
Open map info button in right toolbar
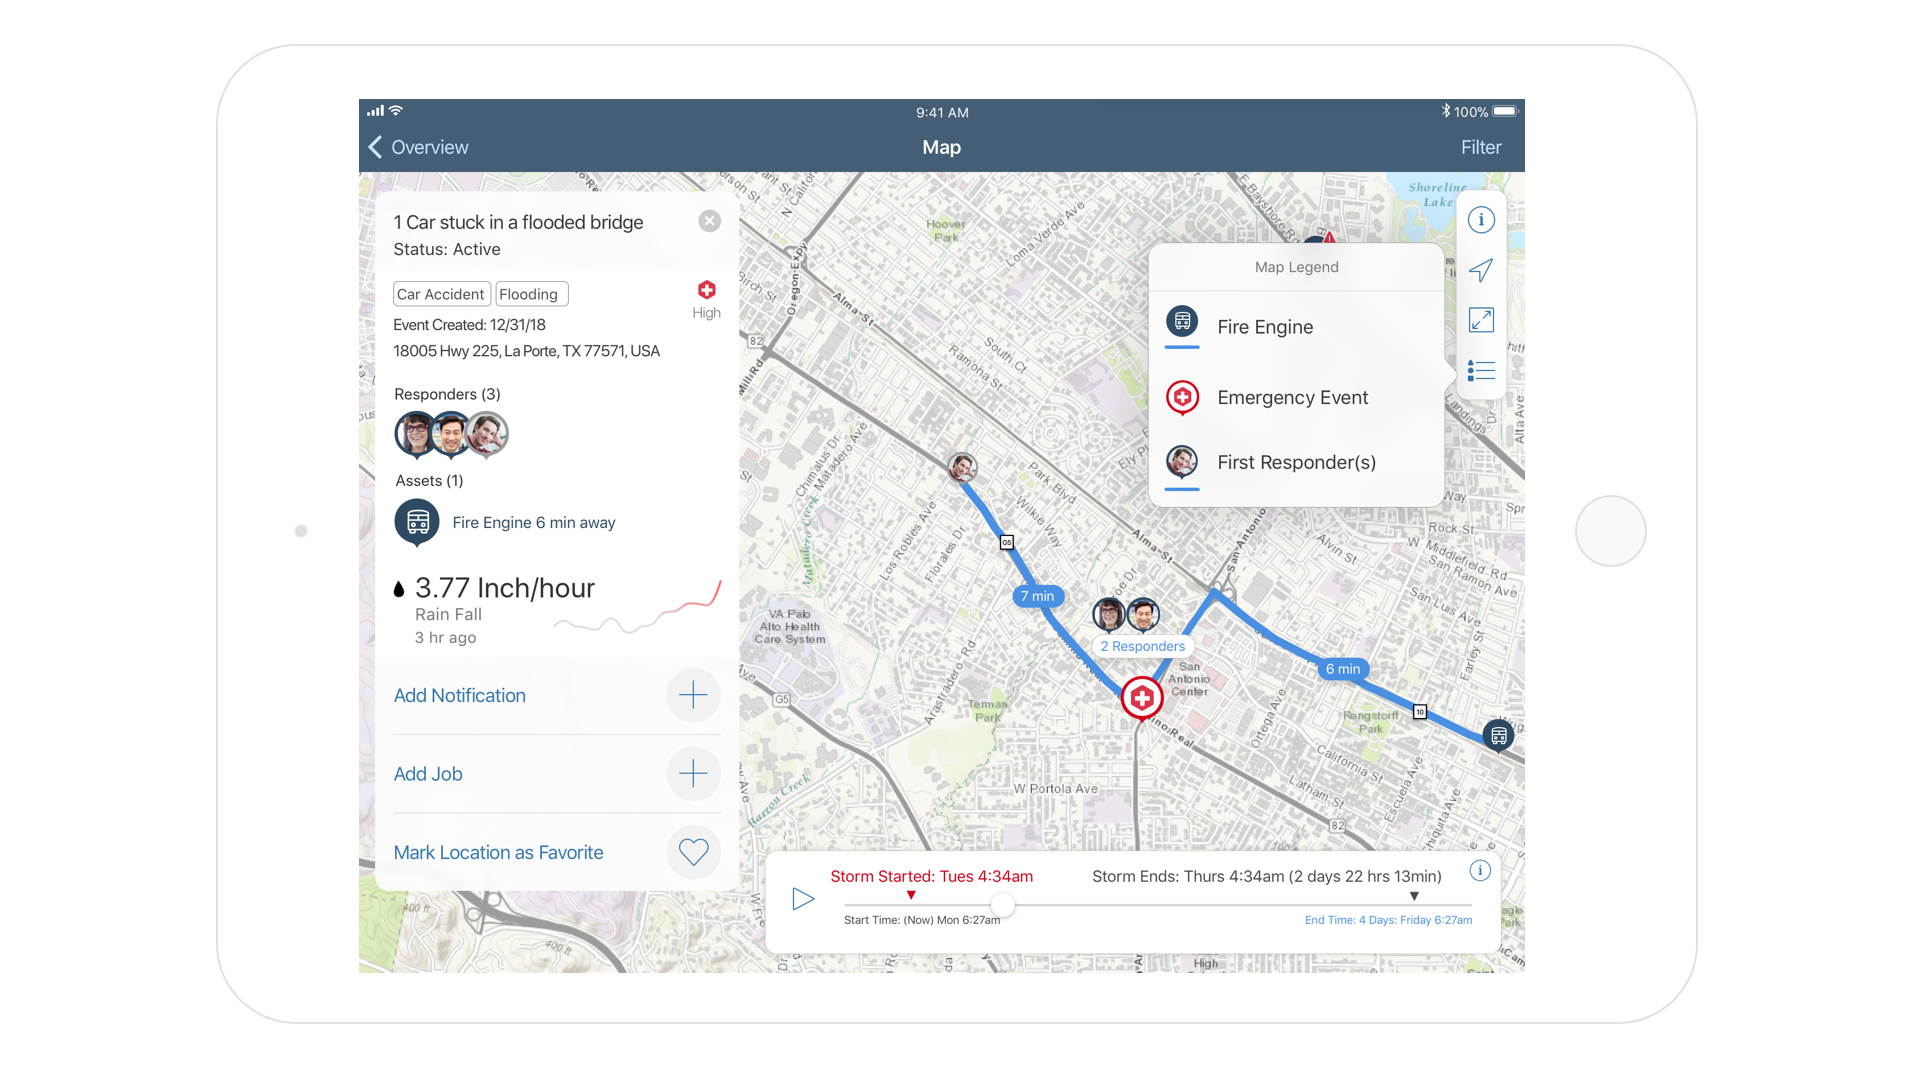coord(1480,220)
